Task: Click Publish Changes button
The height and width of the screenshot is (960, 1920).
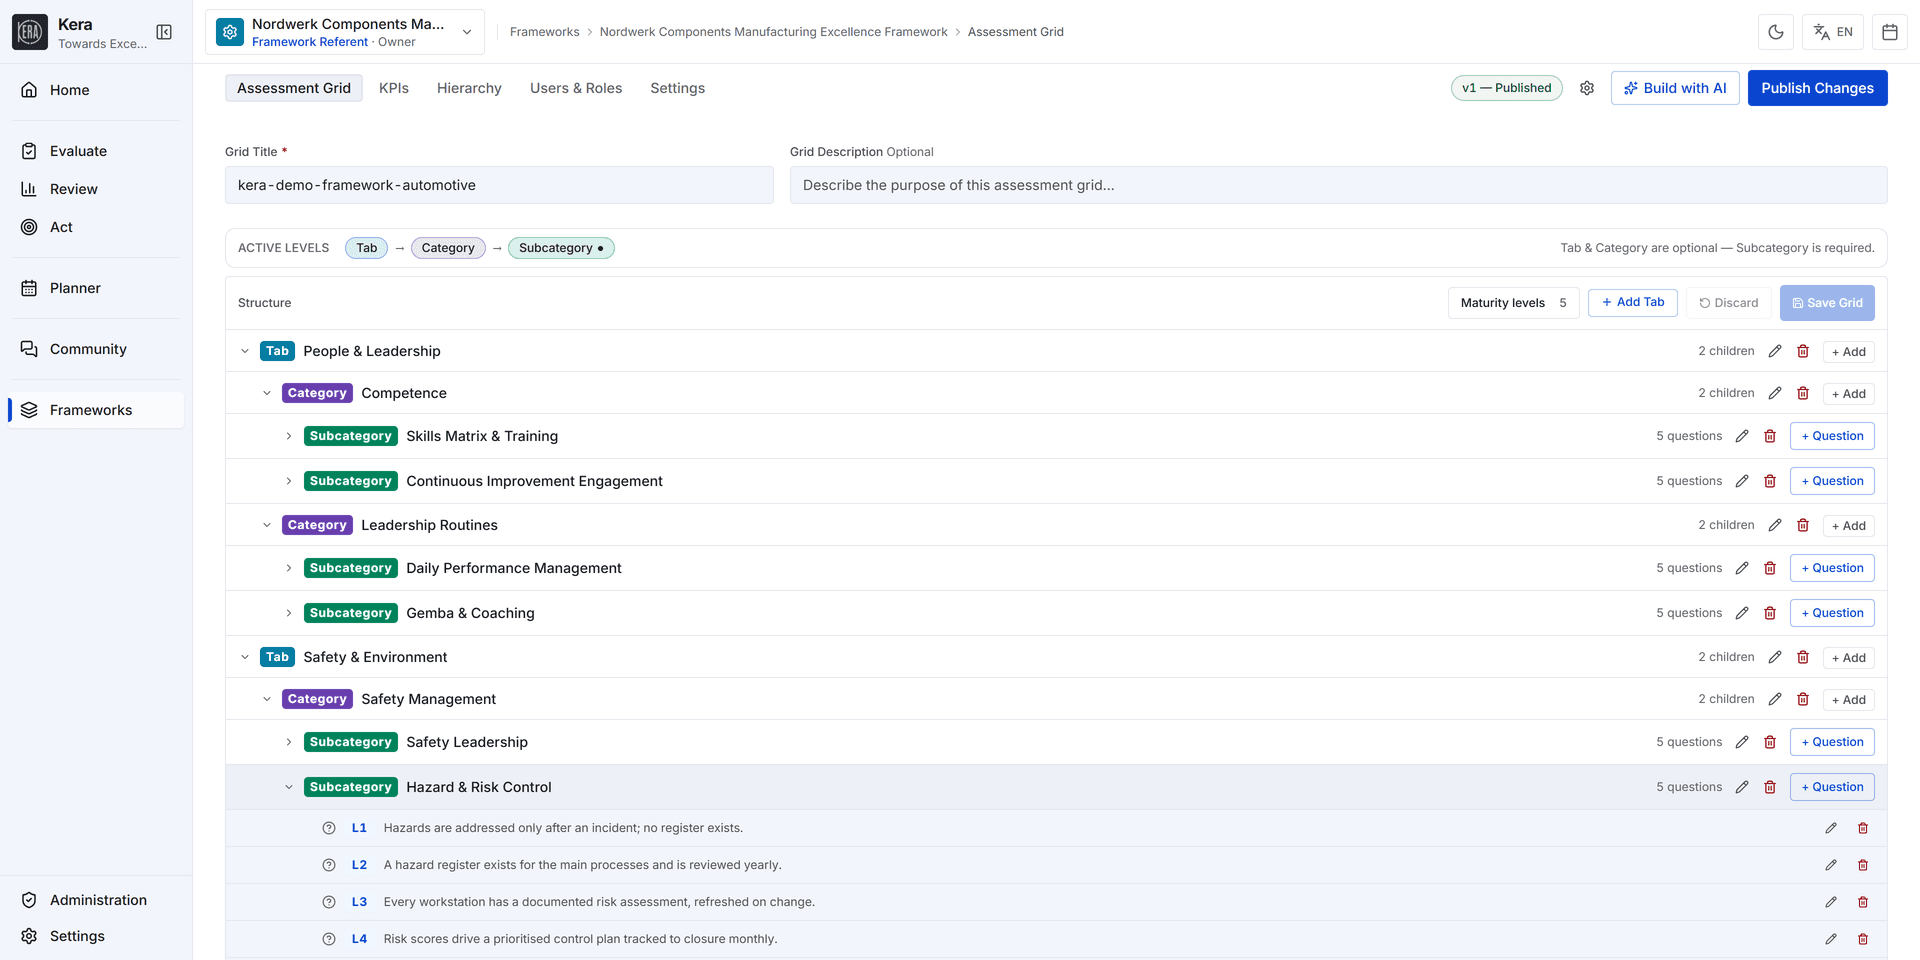Action: click(x=1817, y=88)
